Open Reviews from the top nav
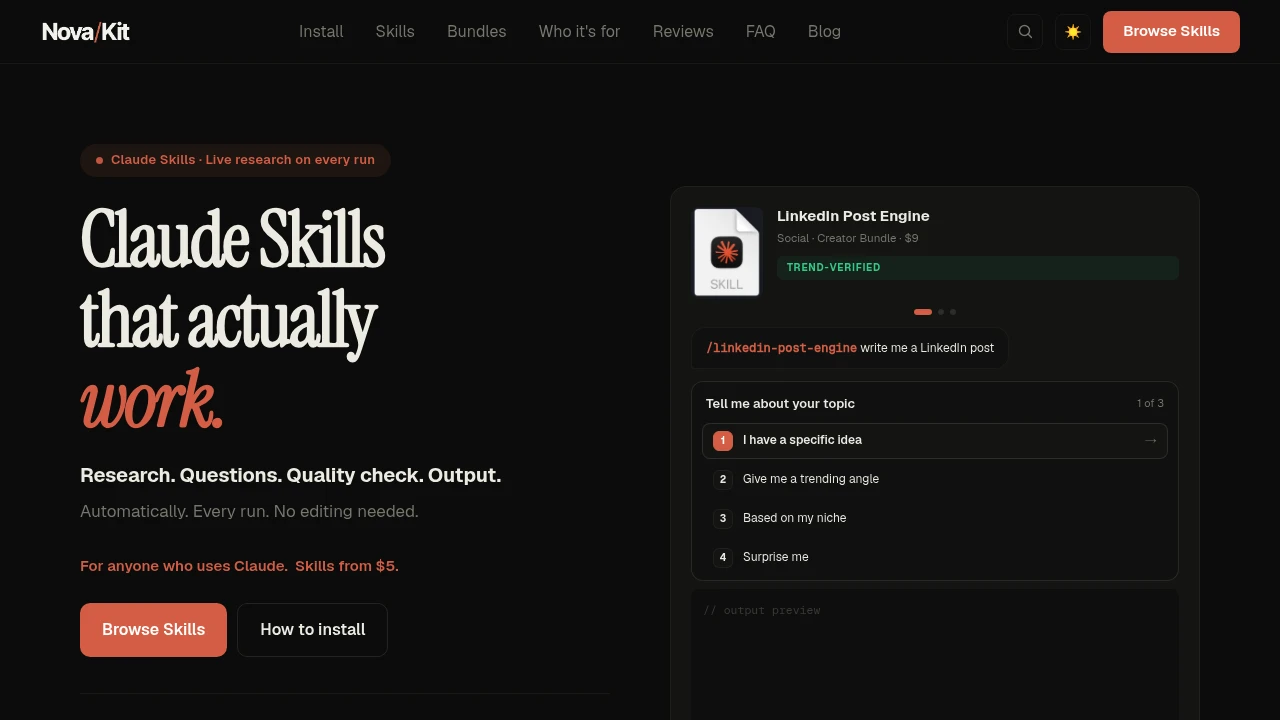Image resolution: width=1280 pixels, height=720 pixels. [683, 32]
